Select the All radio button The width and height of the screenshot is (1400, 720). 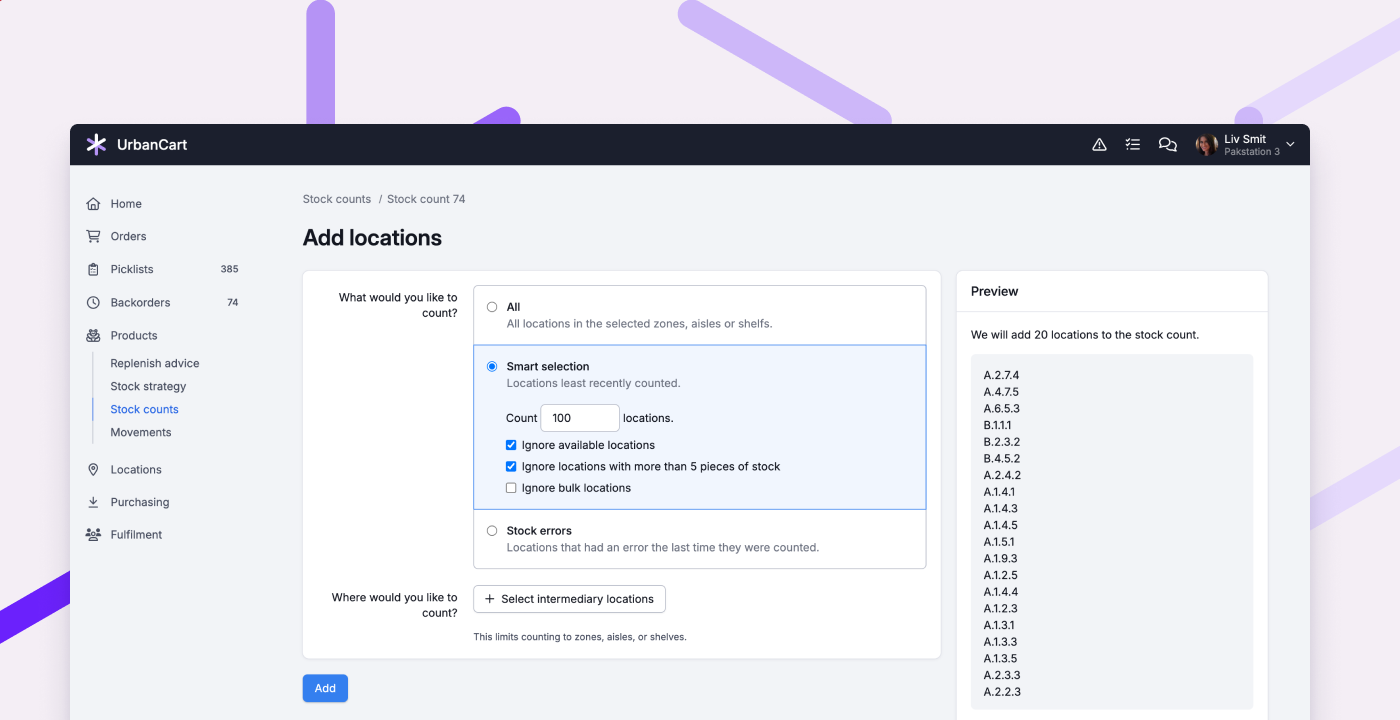(491, 307)
